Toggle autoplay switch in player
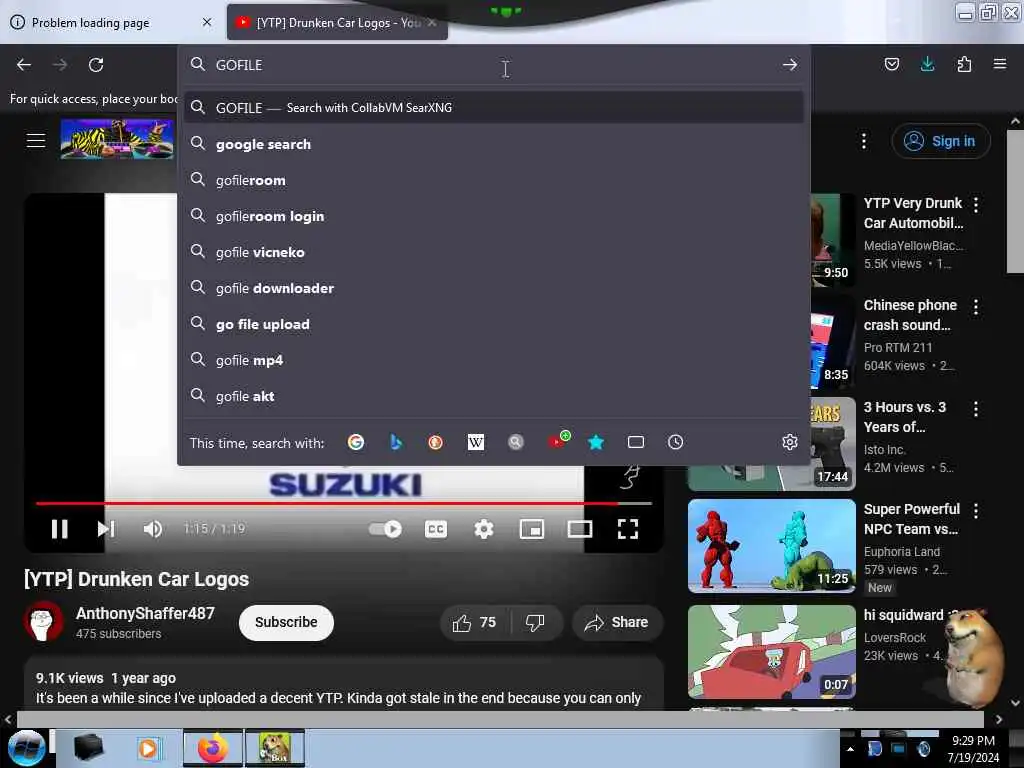This screenshot has height=768, width=1024. tap(385, 528)
